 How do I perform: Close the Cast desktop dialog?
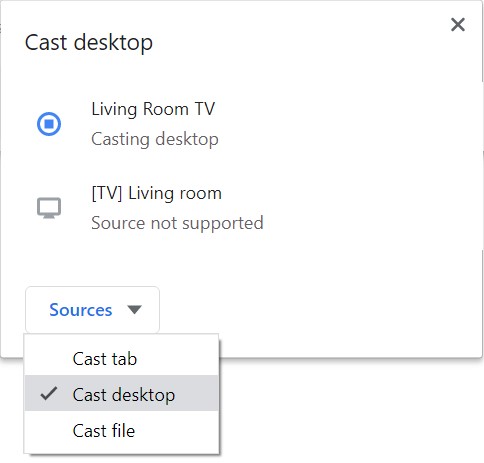point(458,25)
